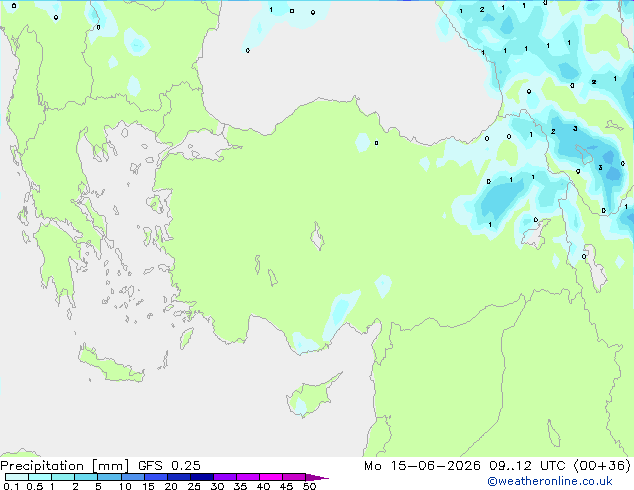Click the island of Cyprus on the map
Viewport: 634px width, 490px height.
311,397
